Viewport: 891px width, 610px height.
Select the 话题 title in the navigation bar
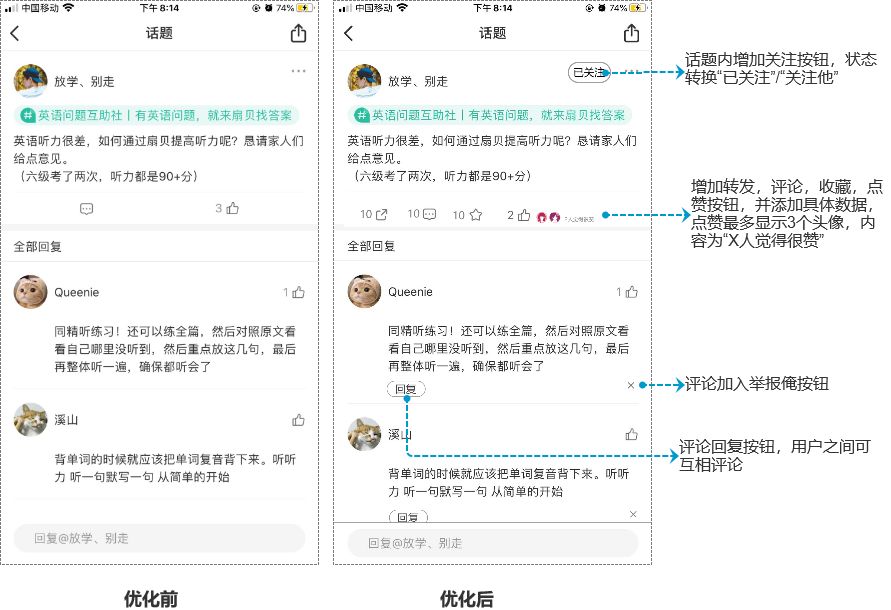tap(490, 33)
